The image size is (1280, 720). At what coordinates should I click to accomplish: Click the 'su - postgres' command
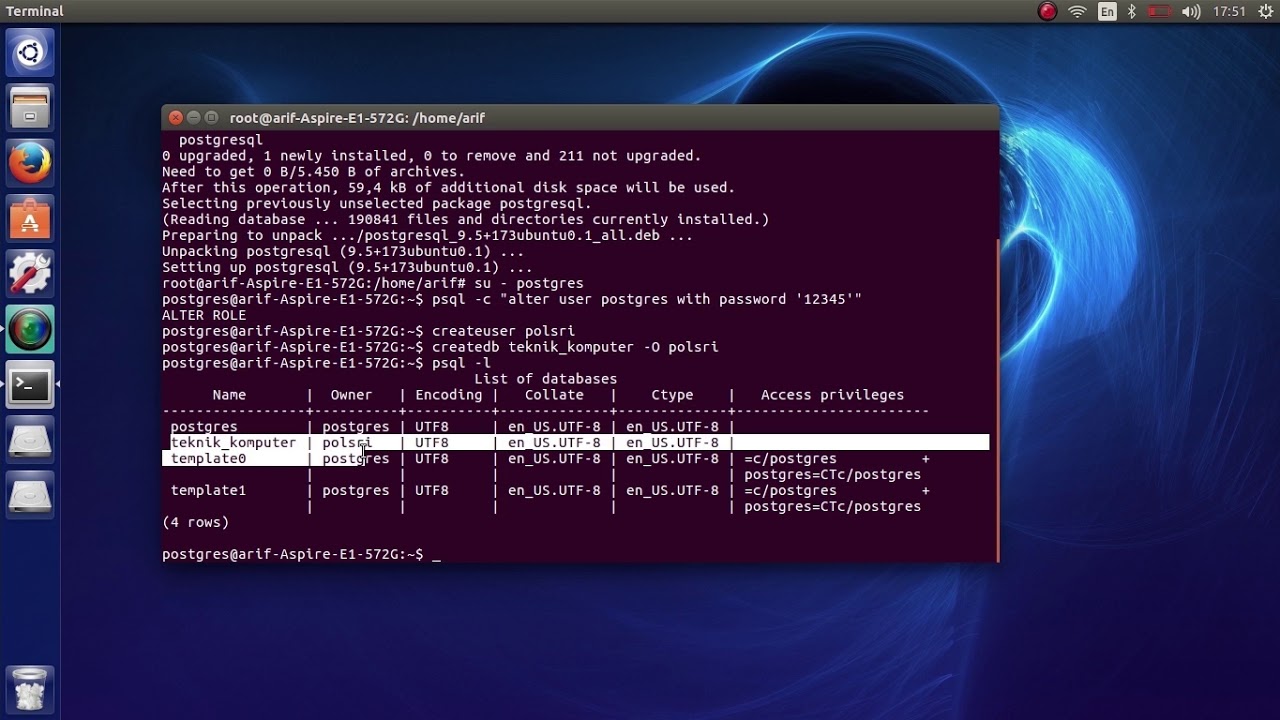[x=529, y=283]
